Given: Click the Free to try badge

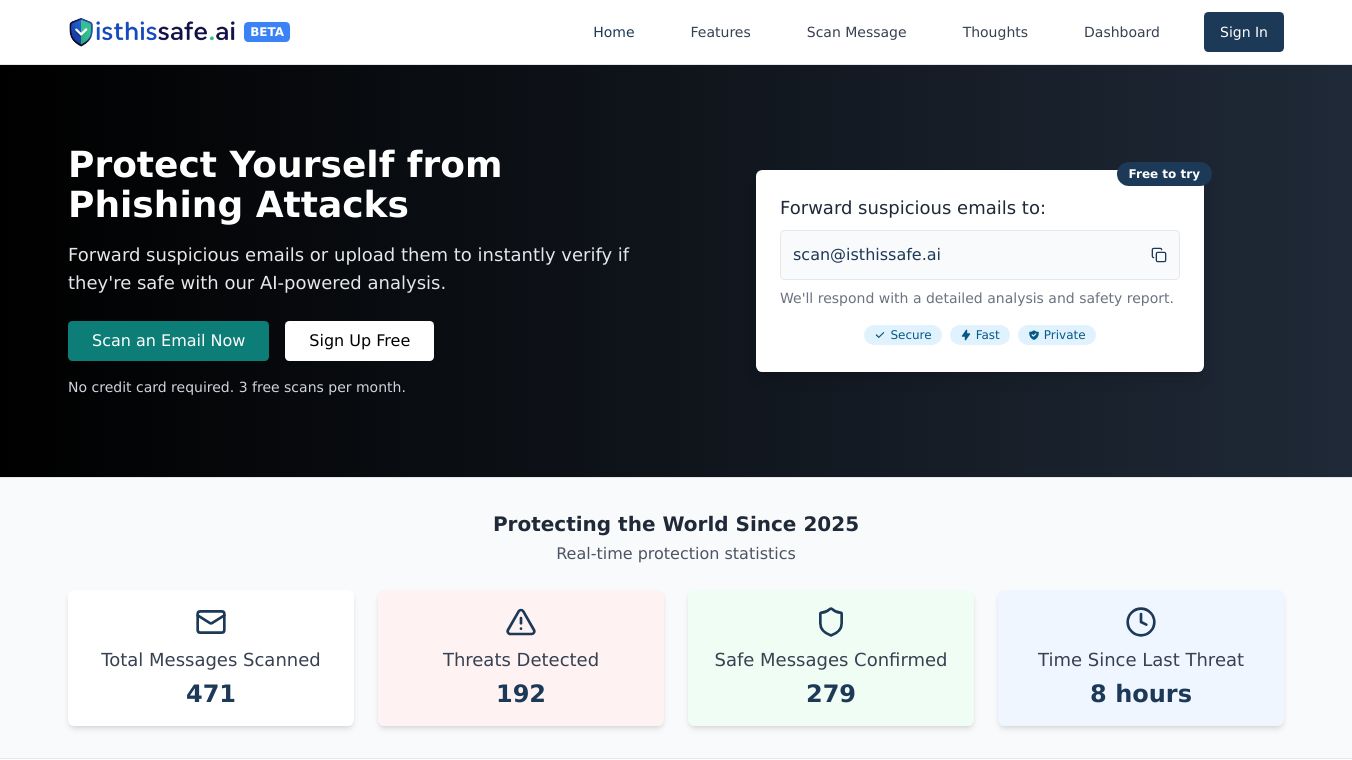Looking at the screenshot, I should [1164, 174].
